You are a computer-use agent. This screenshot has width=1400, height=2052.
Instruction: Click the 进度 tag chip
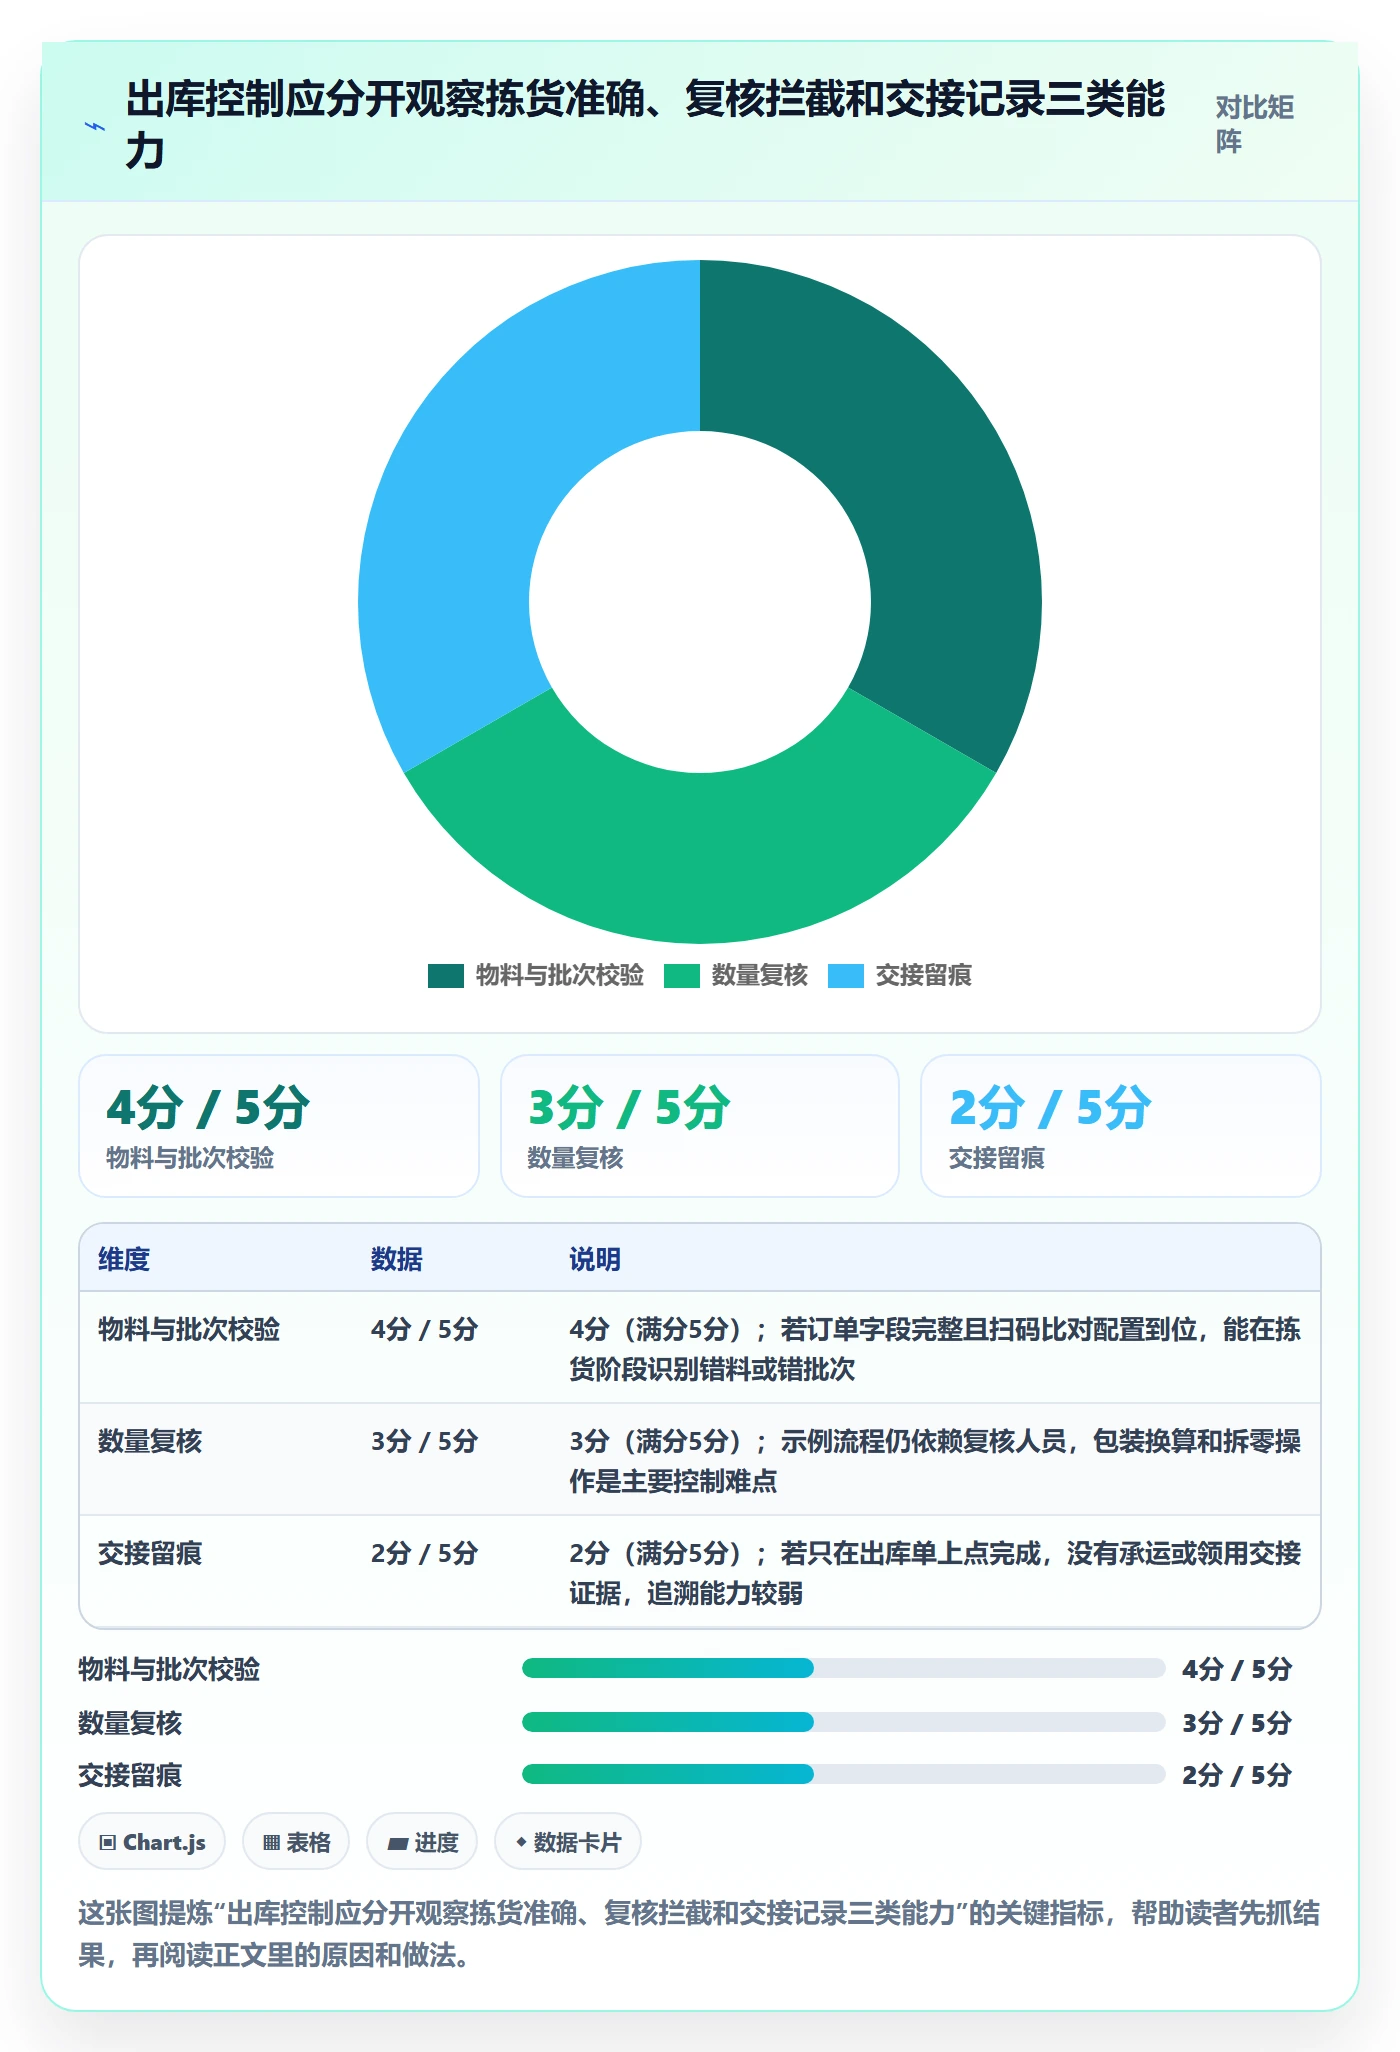tap(422, 1842)
